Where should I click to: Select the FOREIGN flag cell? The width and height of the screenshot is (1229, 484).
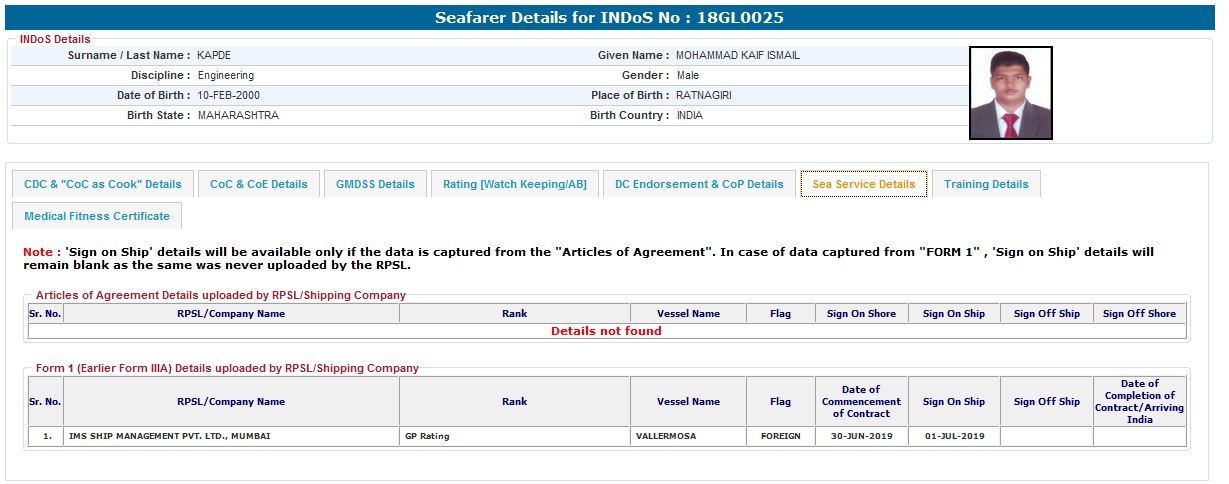pos(780,437)
